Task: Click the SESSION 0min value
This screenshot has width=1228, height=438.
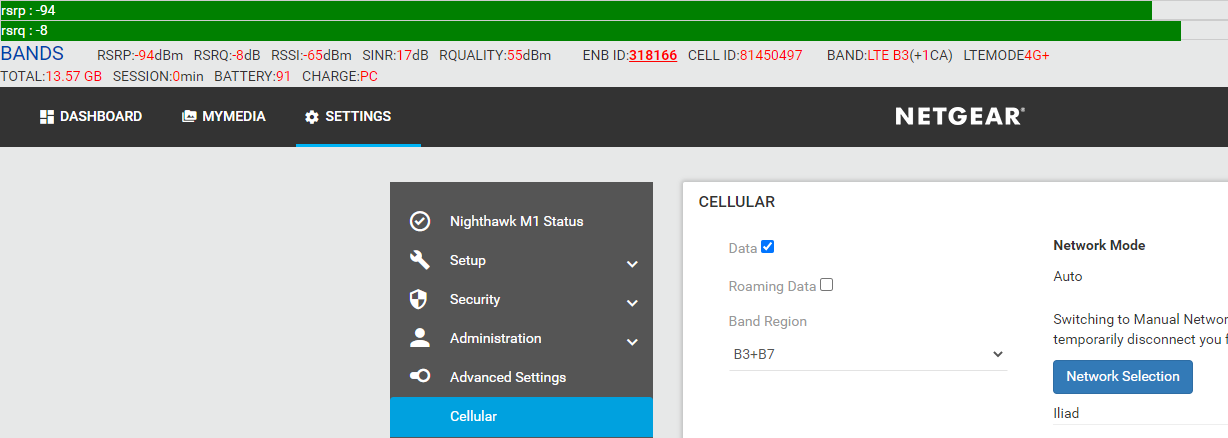Action: (186, 76)
